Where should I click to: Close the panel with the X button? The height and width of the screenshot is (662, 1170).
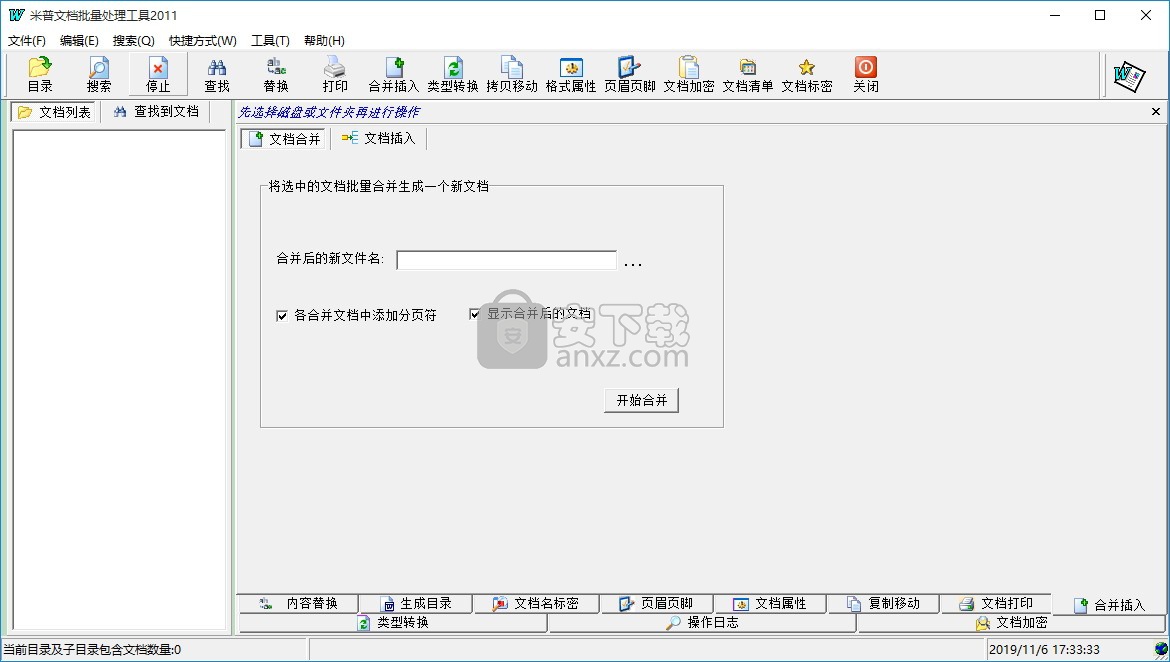1156,112
